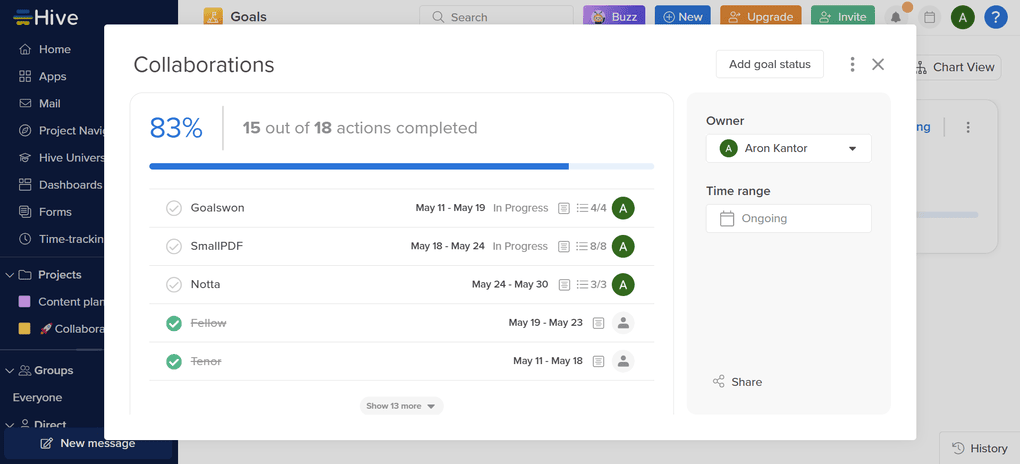Check off the SmallPDF action
Screen dimensions: 1020x464
(174, 246)
